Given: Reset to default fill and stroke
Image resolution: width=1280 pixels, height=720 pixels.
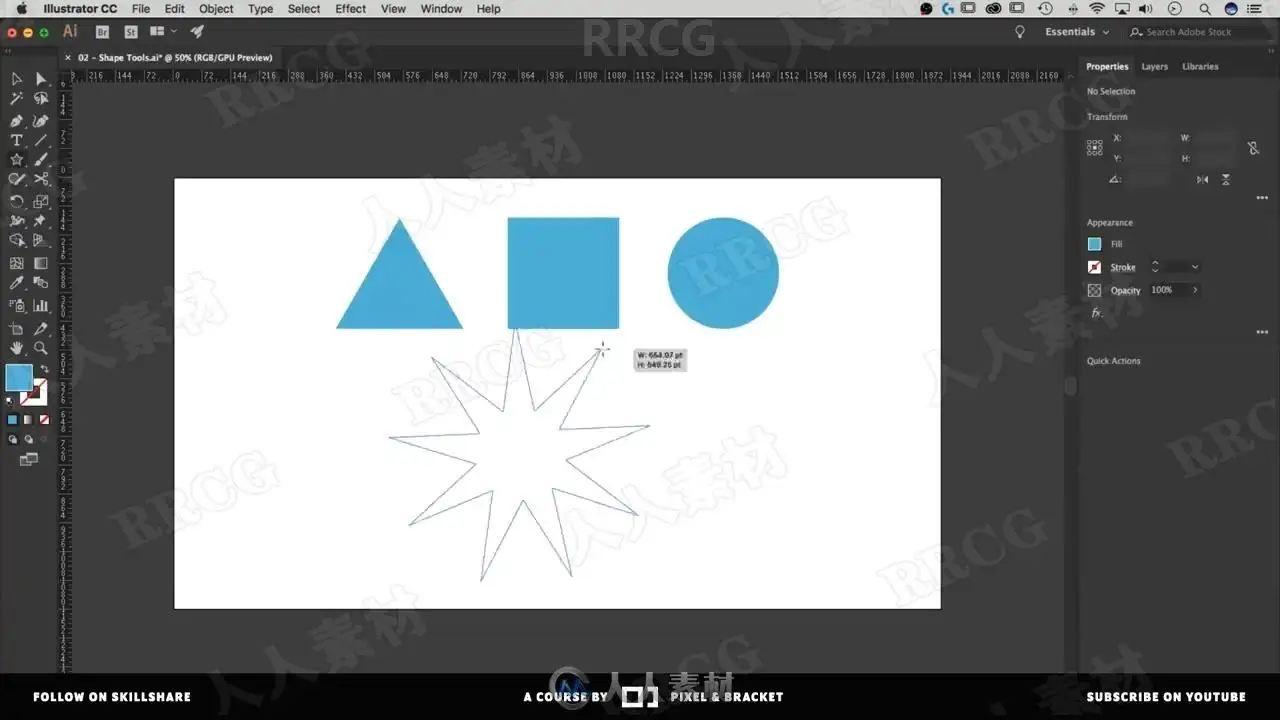Looking at the screenshot, I should pyautogui.click(x=10, y=401).
